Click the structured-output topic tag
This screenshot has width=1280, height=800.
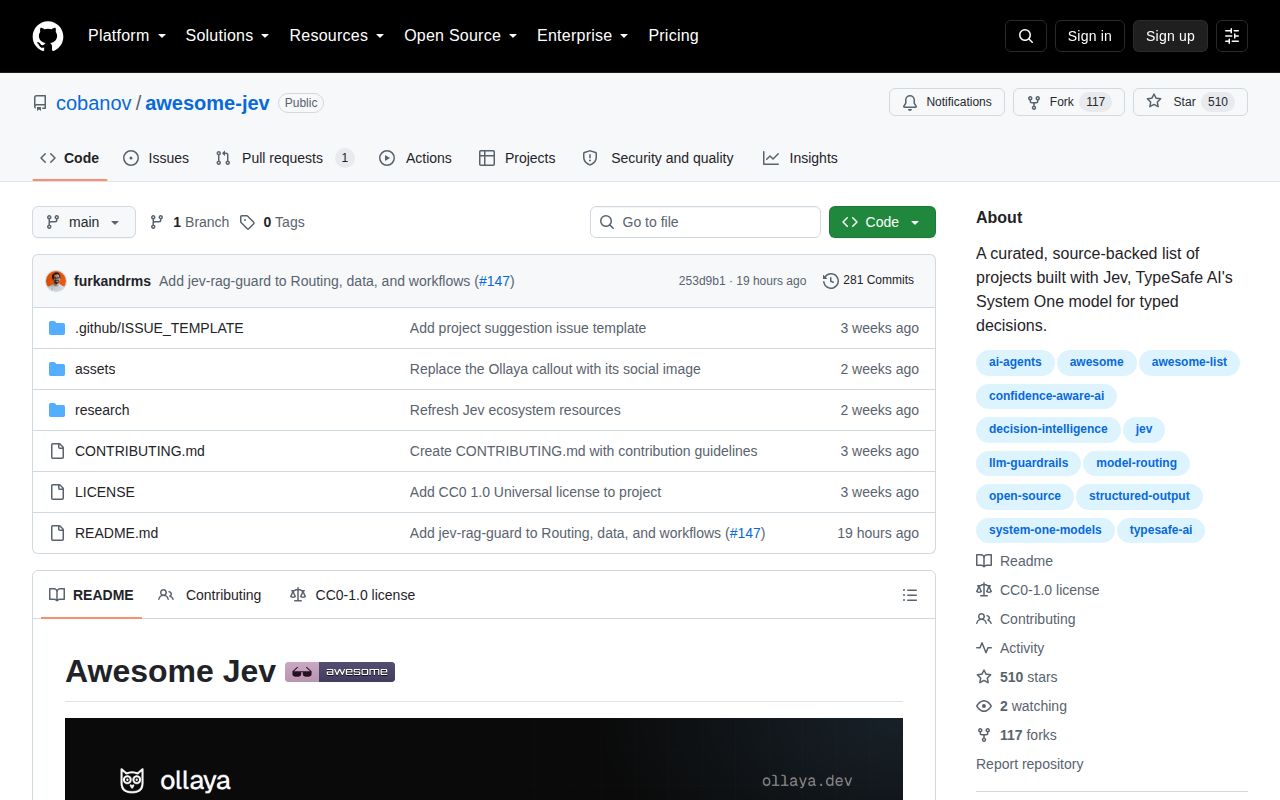[x=1139, y=496]
